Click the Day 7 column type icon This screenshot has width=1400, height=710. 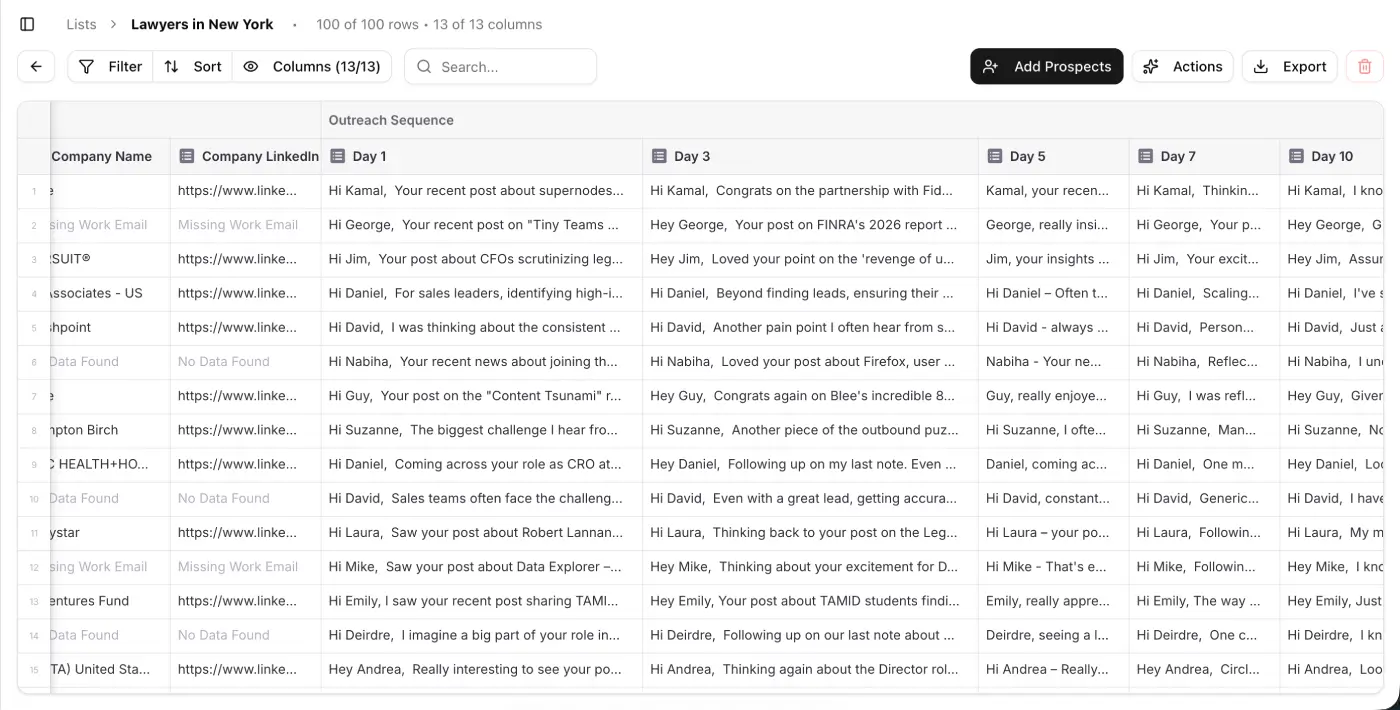1145,156
